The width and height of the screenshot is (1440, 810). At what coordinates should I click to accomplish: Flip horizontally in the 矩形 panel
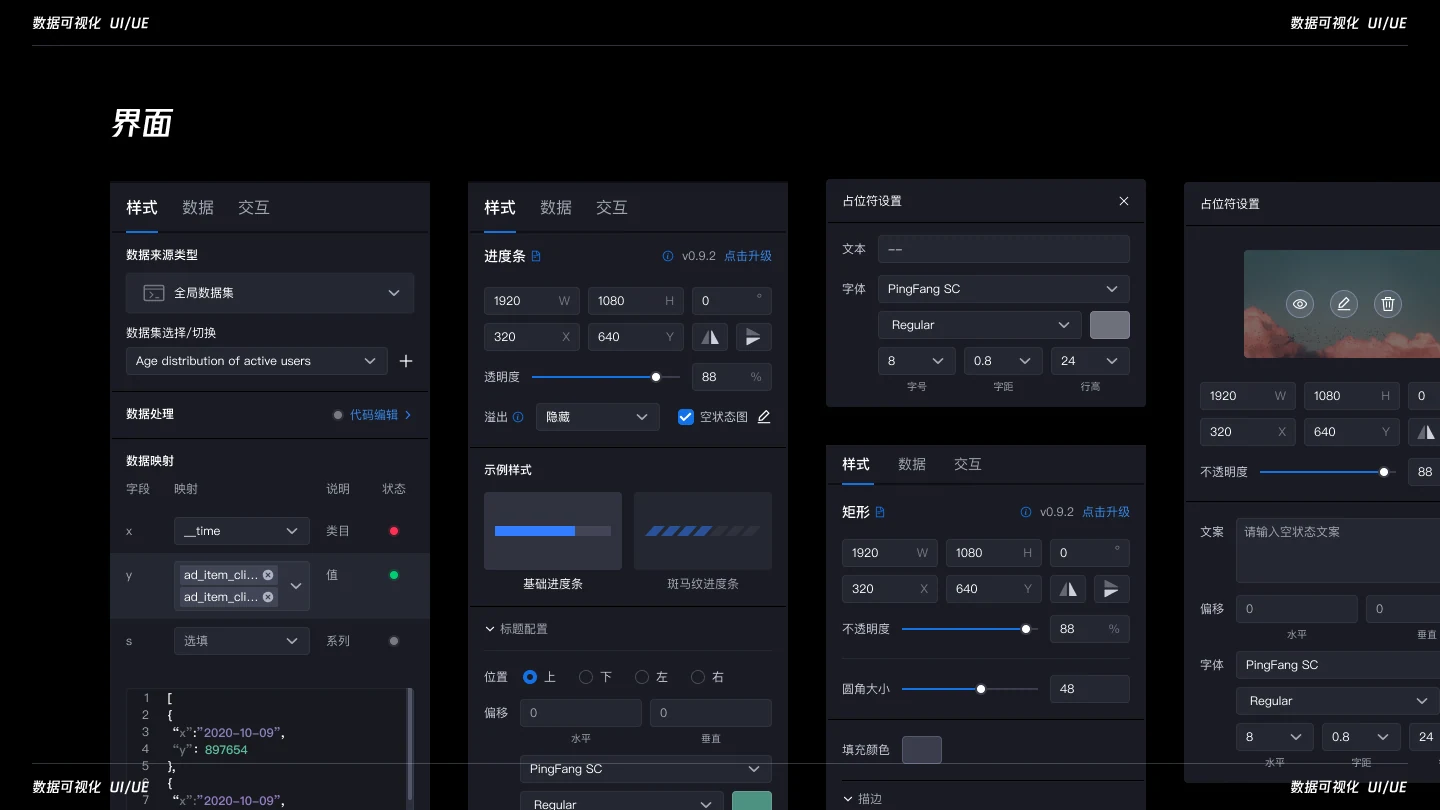(1068, 589)
